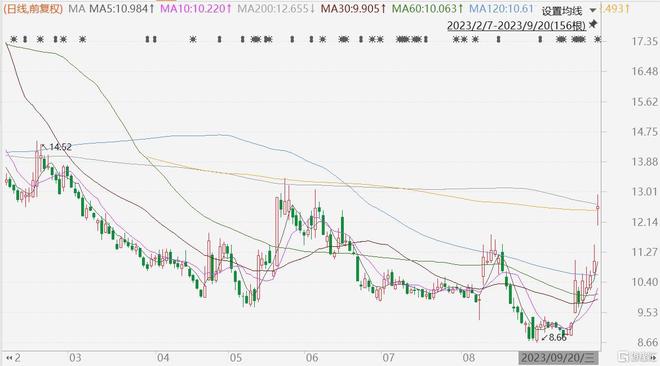The height and width of the screenshot is (366, 660).
Task: Click the (日线,前复权) period label
Action: pyautogui.click(x=33, y=8)
